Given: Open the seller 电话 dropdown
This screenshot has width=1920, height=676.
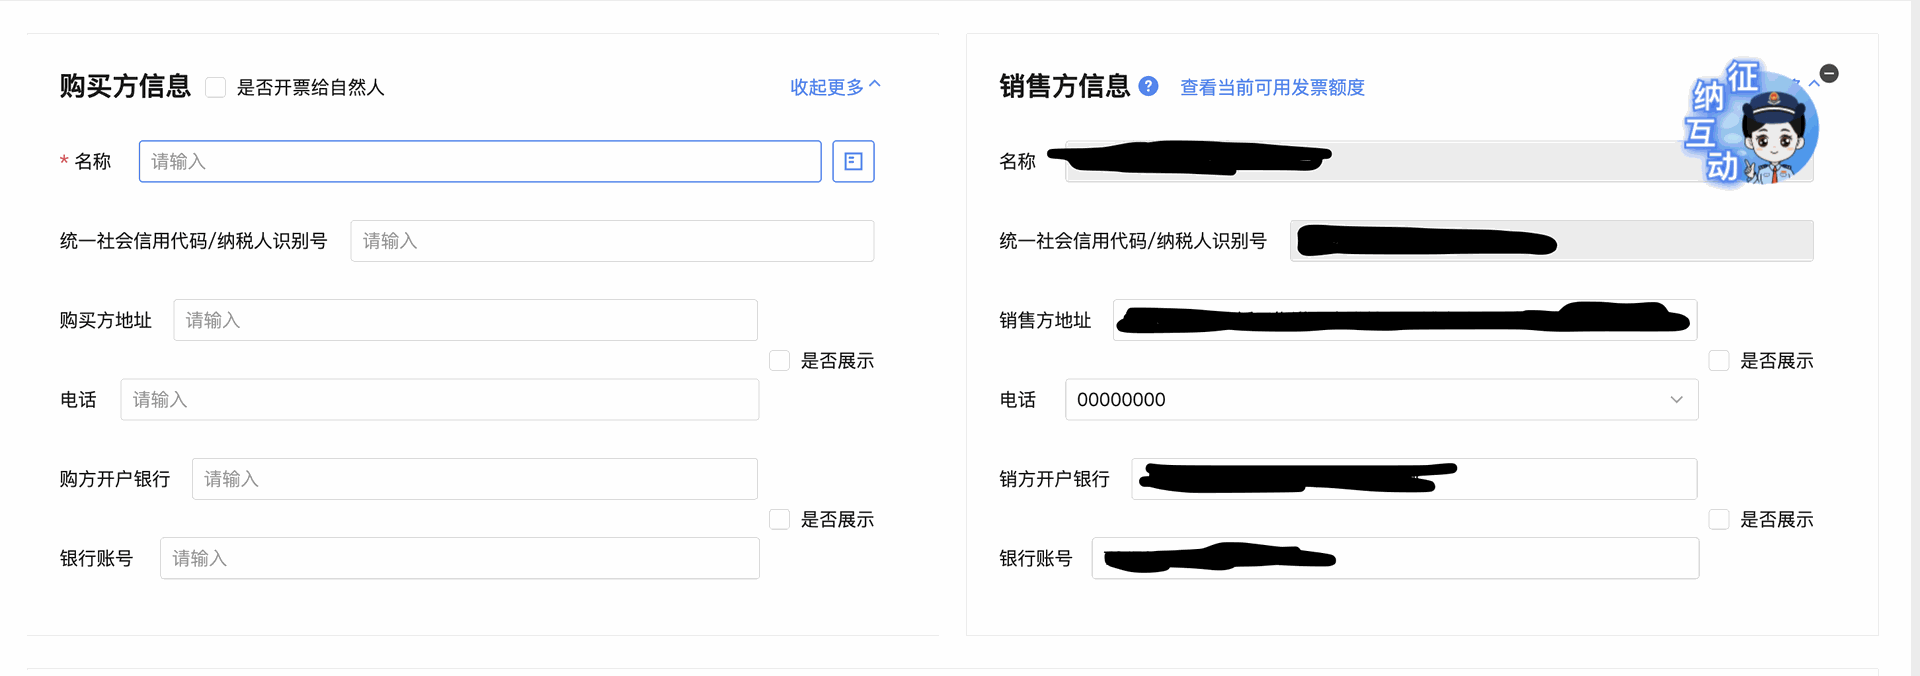Looking at the screenshot, I should 1380,399.
